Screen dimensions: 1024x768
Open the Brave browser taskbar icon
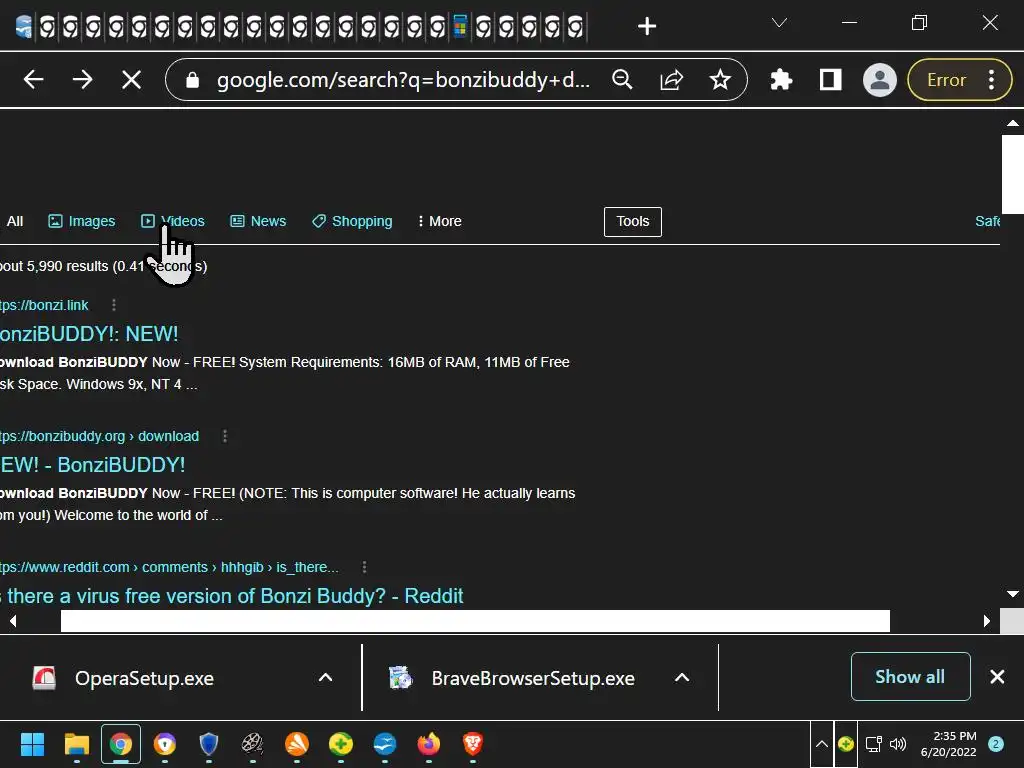point(473,744)
